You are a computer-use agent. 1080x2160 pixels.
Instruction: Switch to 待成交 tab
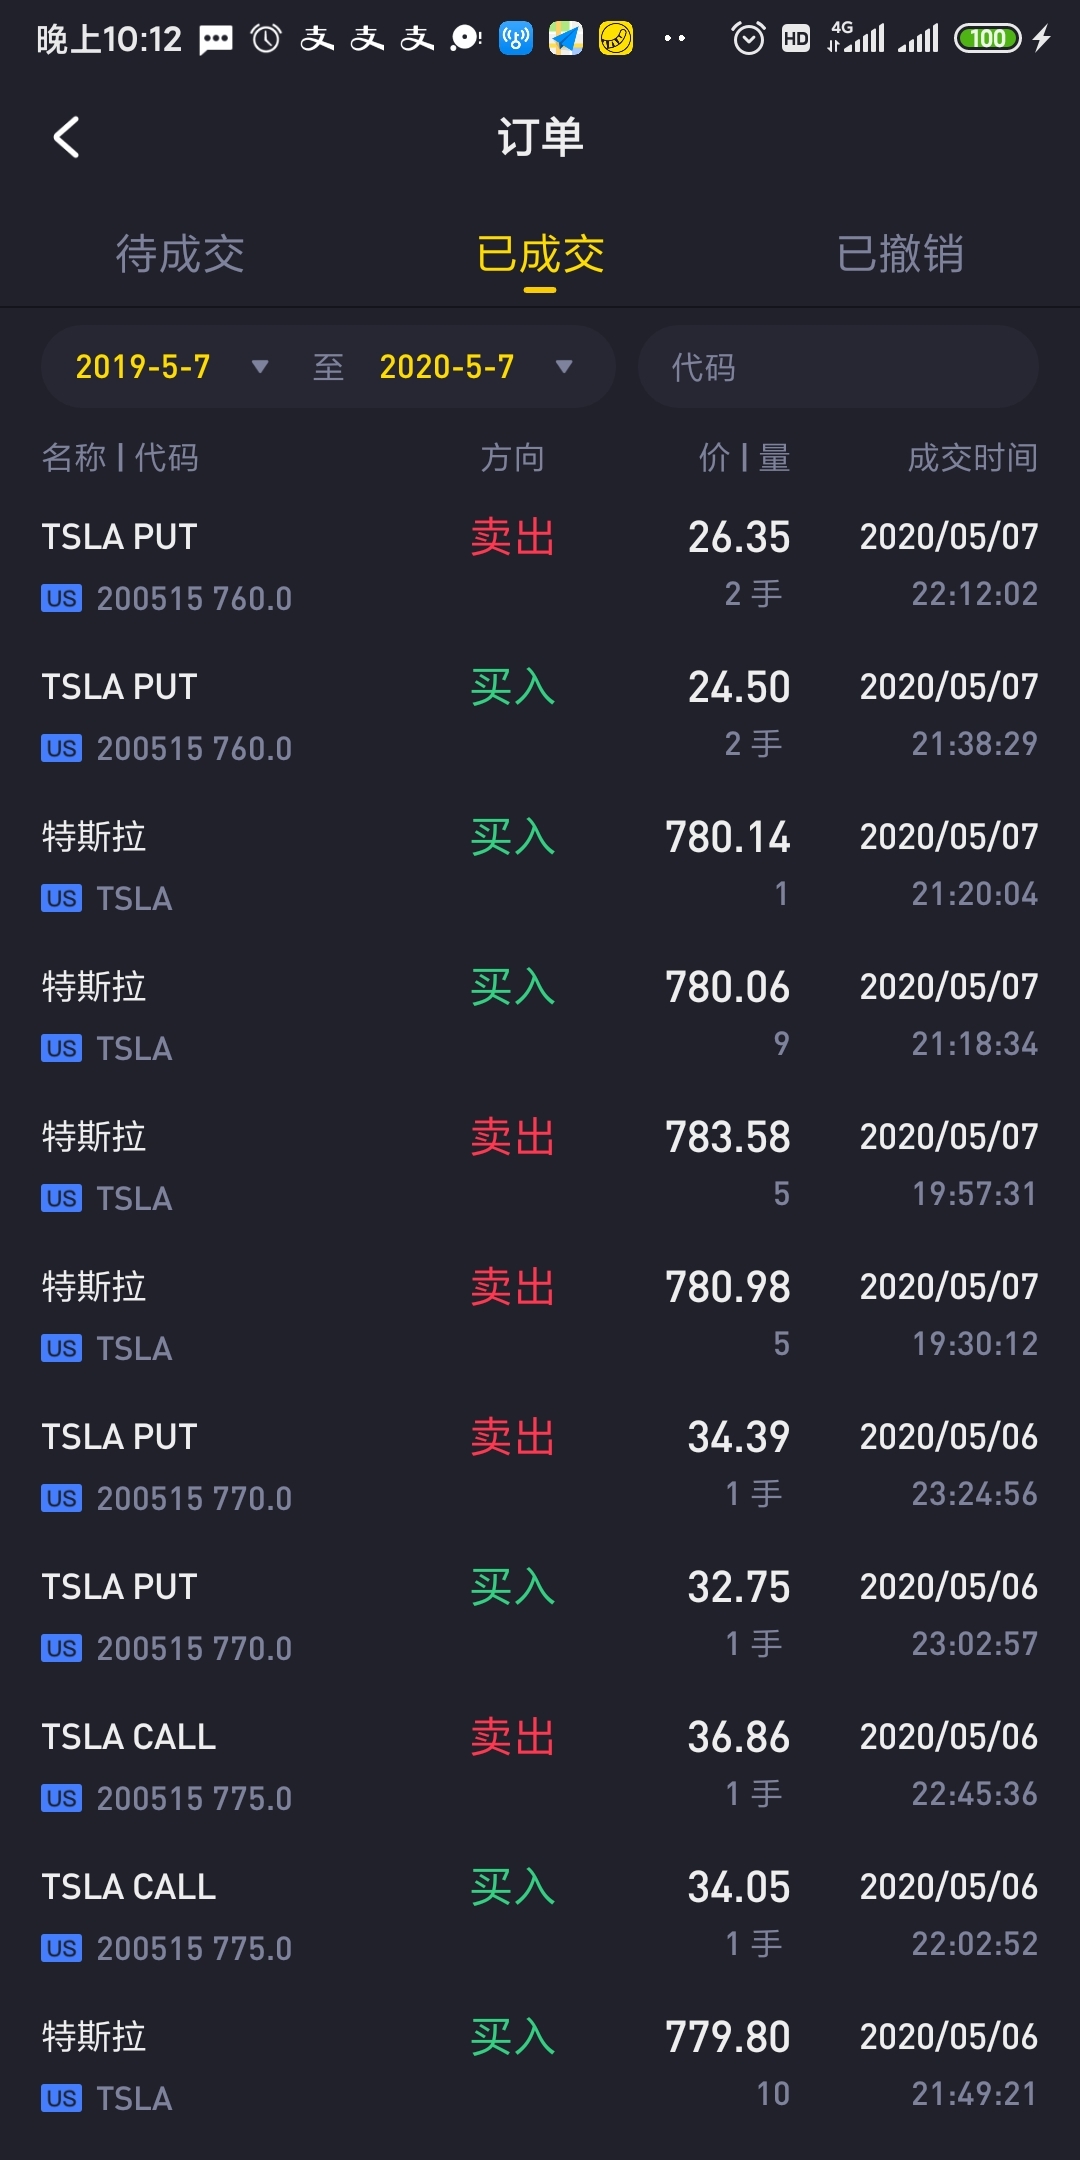(x=180, y=254)
